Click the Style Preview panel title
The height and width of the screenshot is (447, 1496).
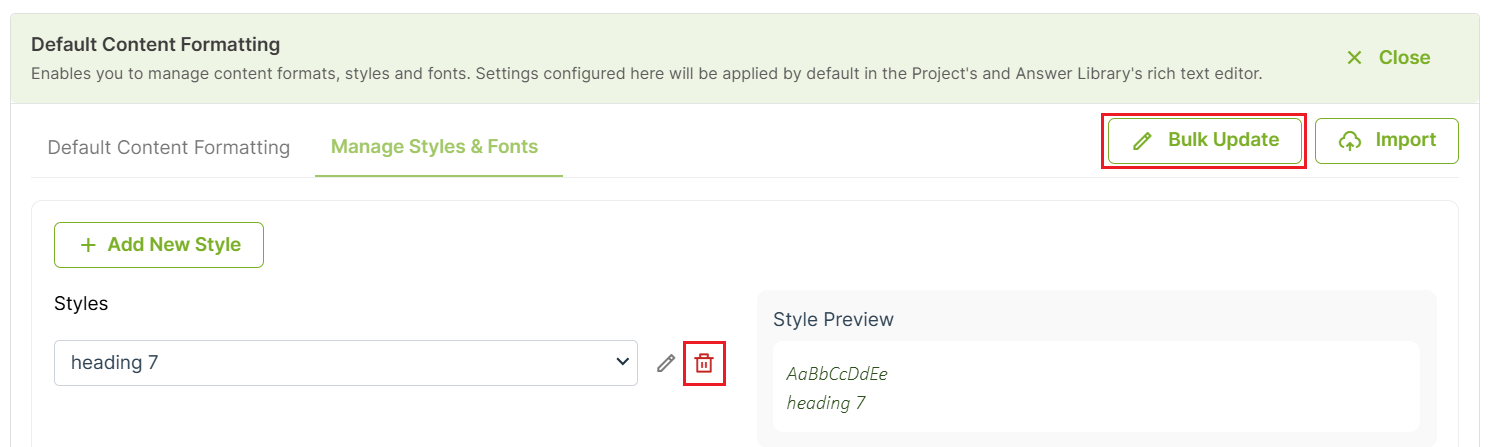[833, 320]
